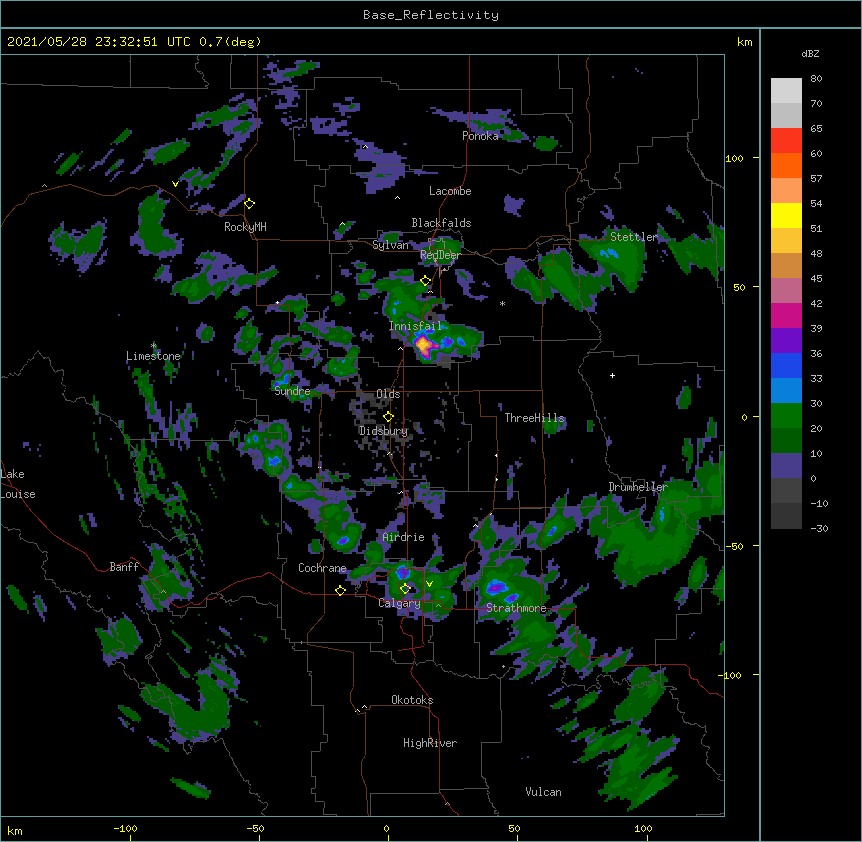The height and width of the screenshot is (842, 862).
Task: Click the intense yellow storm core near Innisfail
Action: click(423, 345)
